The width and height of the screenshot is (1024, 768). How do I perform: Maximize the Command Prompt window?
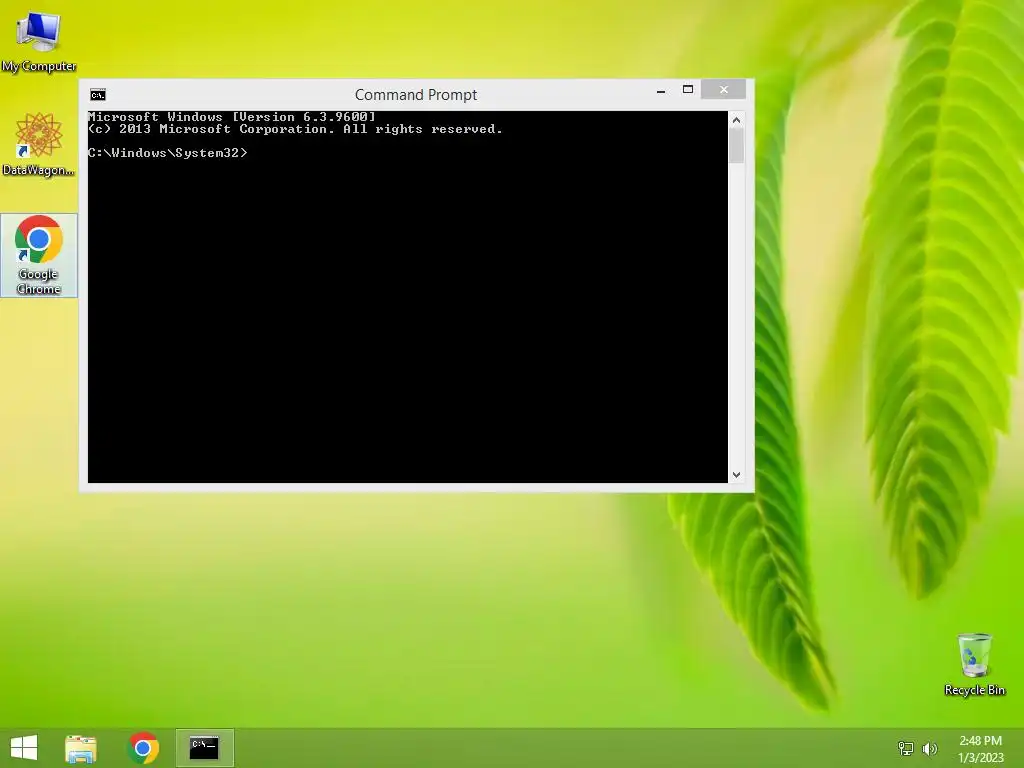pyautogui.click(x=688, y=89)
